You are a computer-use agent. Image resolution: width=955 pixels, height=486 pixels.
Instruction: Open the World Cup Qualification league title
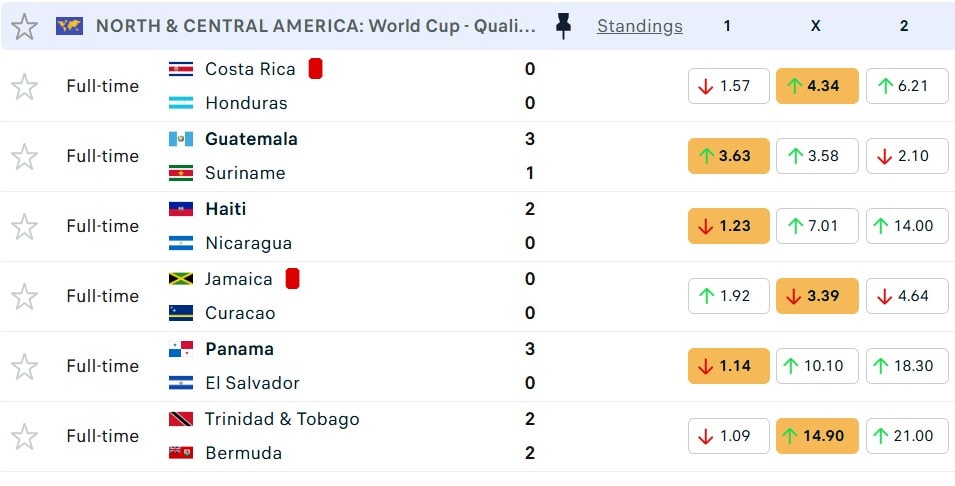click(x=315, y=27)
